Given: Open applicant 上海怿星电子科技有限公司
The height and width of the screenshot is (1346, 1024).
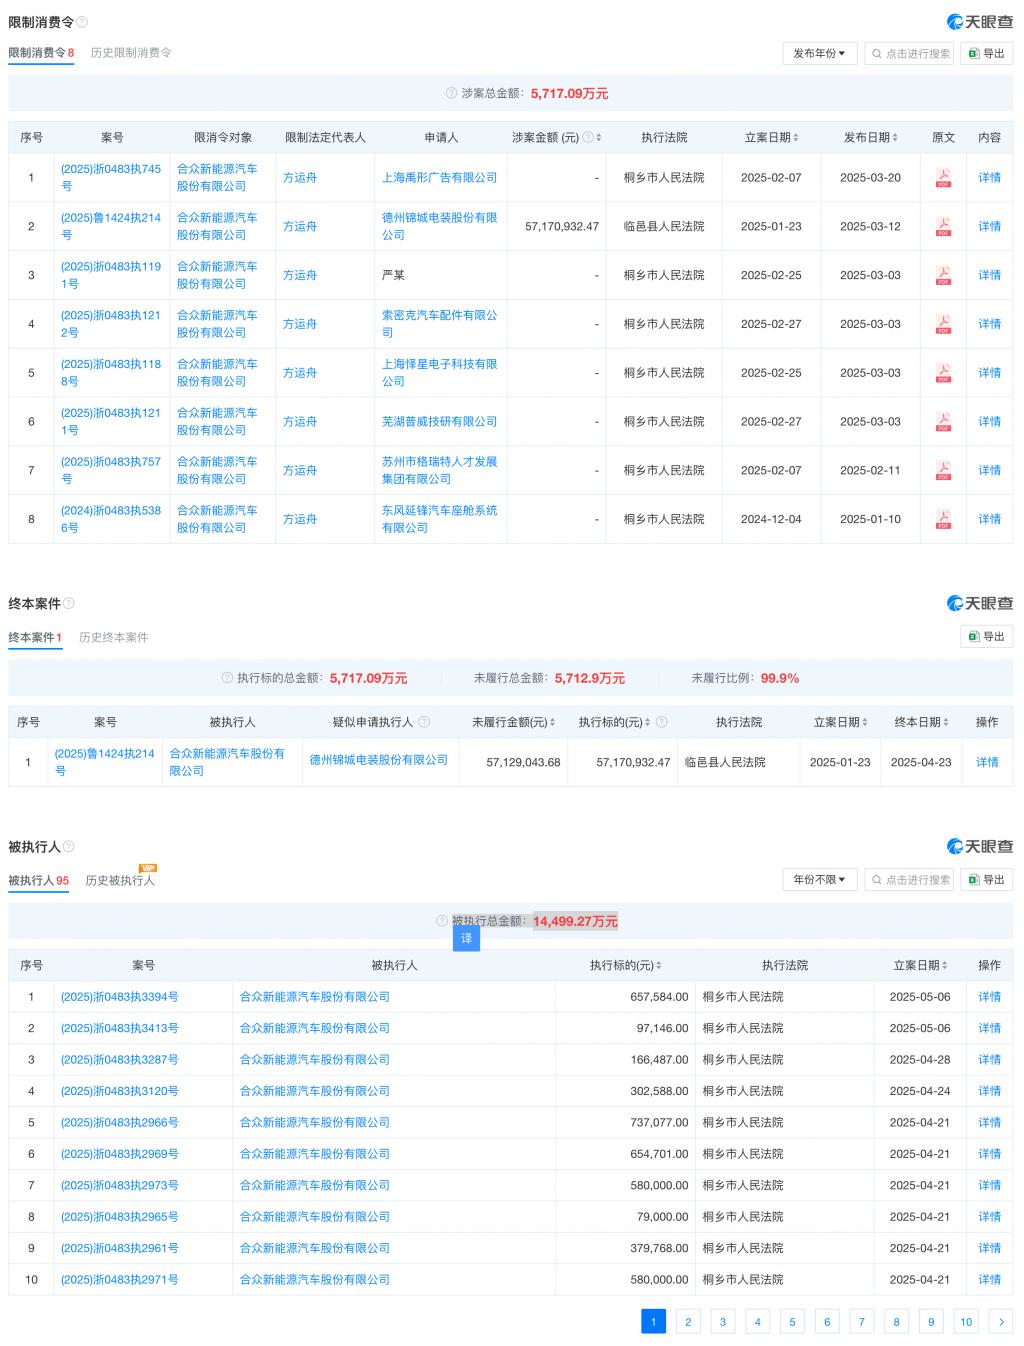Looking at the screenshot, I should (439, 373).
